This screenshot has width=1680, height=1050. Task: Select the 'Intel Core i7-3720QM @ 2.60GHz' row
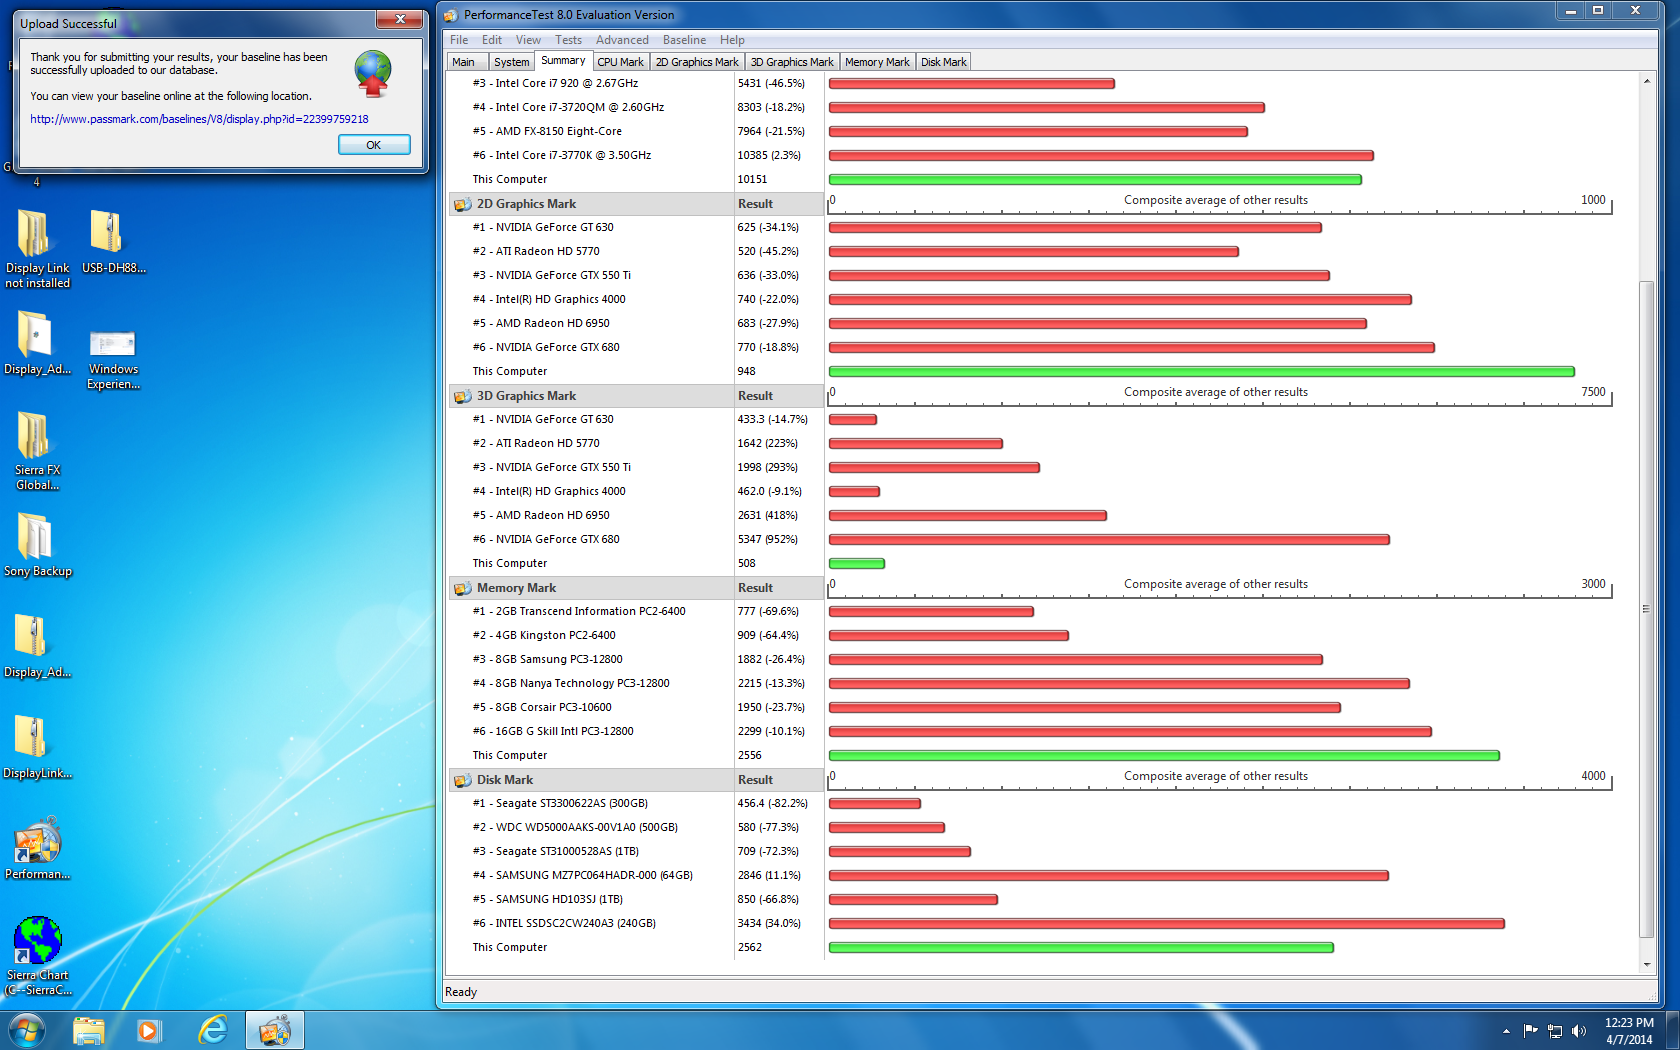(636, 108)
